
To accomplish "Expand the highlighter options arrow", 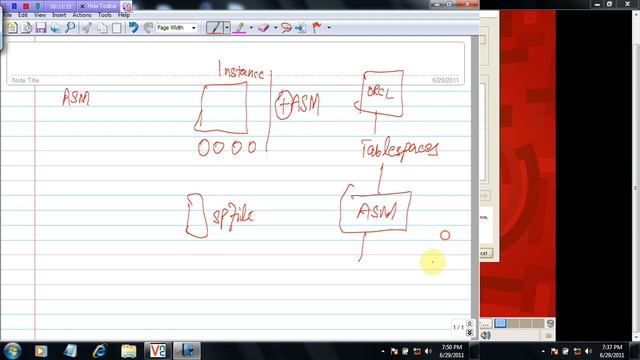I will (251, 28).
